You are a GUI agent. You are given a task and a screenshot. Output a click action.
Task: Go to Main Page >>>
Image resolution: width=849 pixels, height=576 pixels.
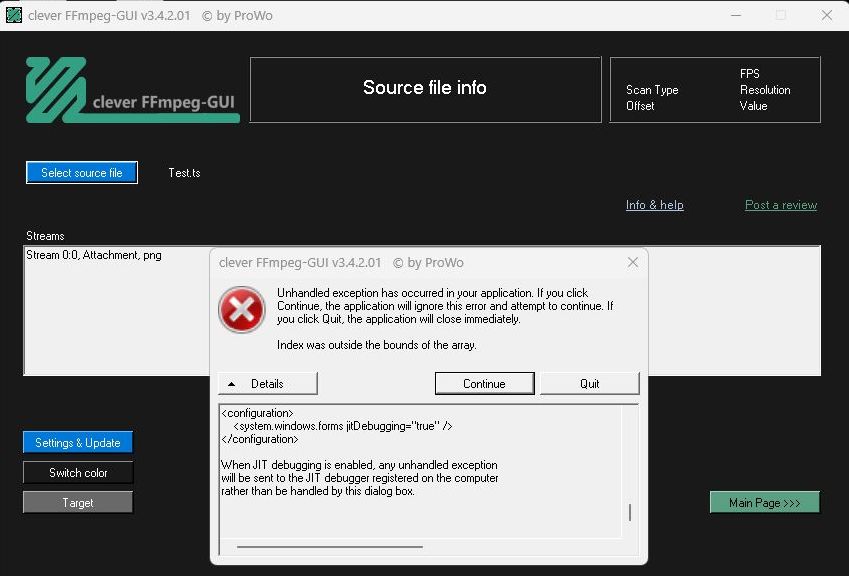[765, 503]
